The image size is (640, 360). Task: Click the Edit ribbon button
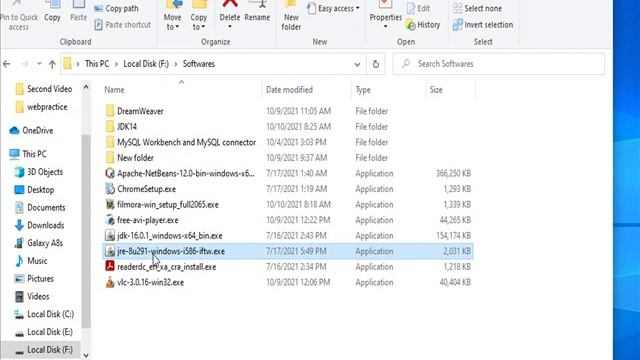(x=418, y=8)
